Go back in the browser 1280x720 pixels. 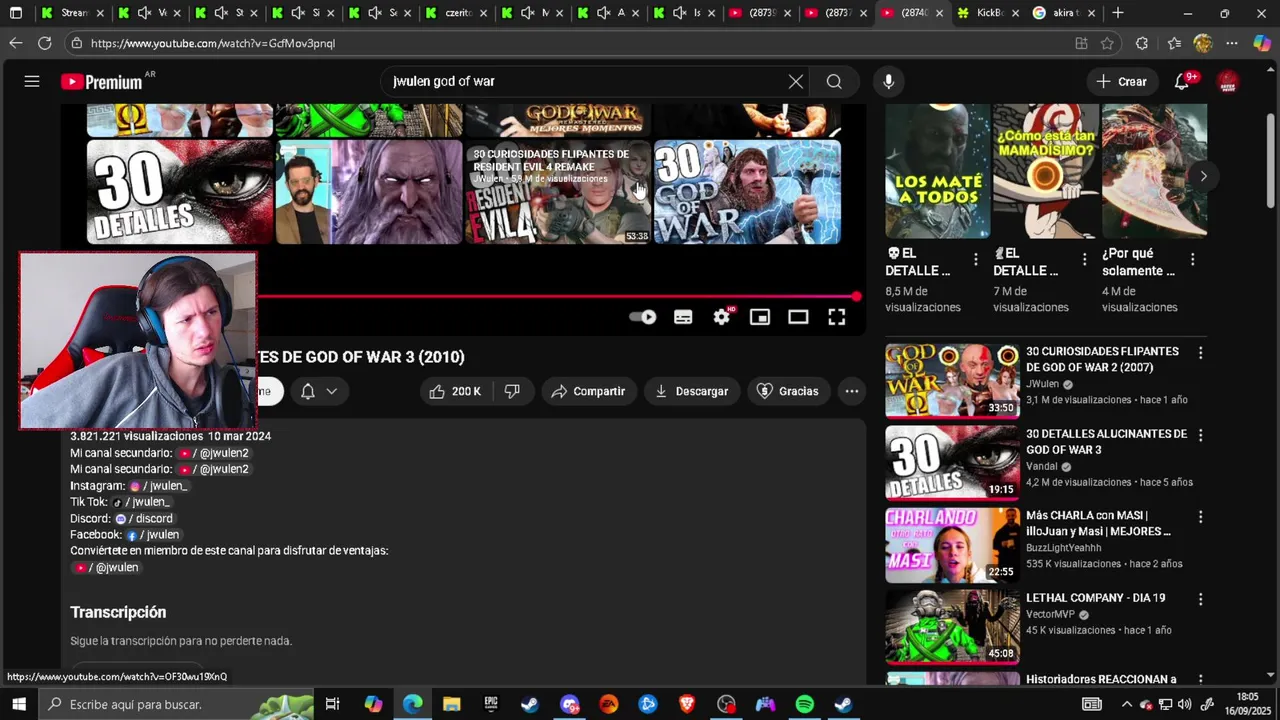(15, 43)
